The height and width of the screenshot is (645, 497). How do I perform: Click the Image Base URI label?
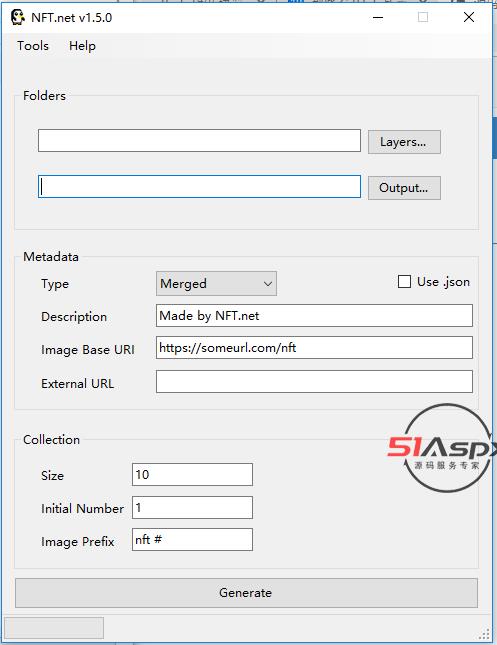pyautogui.click(x=88, y=350)
